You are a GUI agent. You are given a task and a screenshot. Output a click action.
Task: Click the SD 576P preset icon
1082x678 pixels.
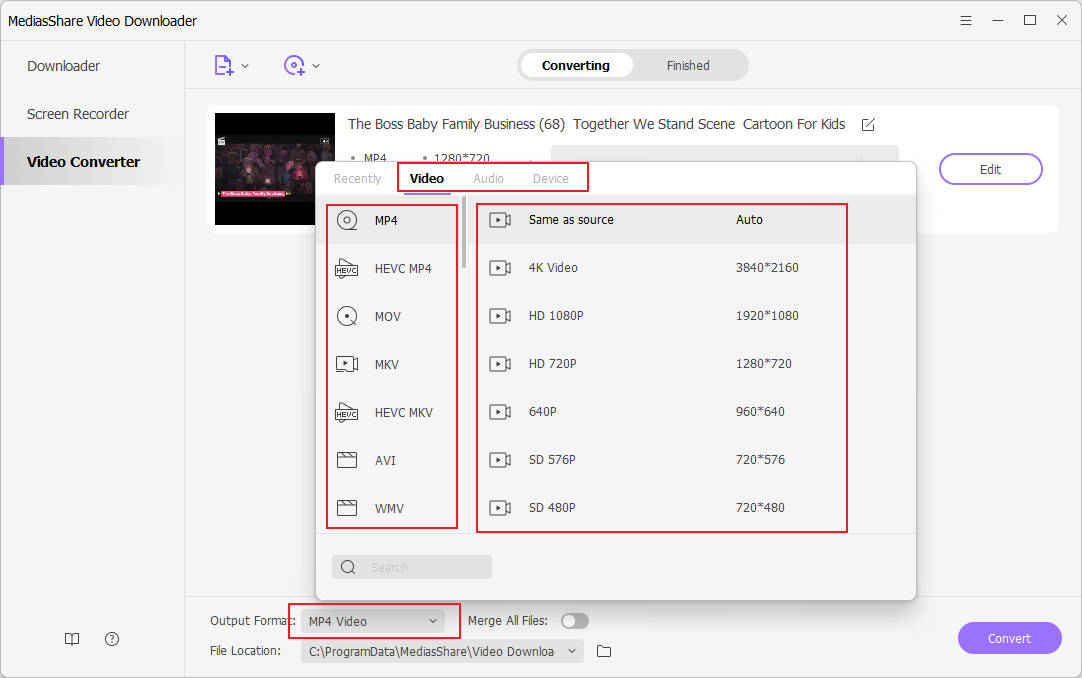tap(500, 459)
